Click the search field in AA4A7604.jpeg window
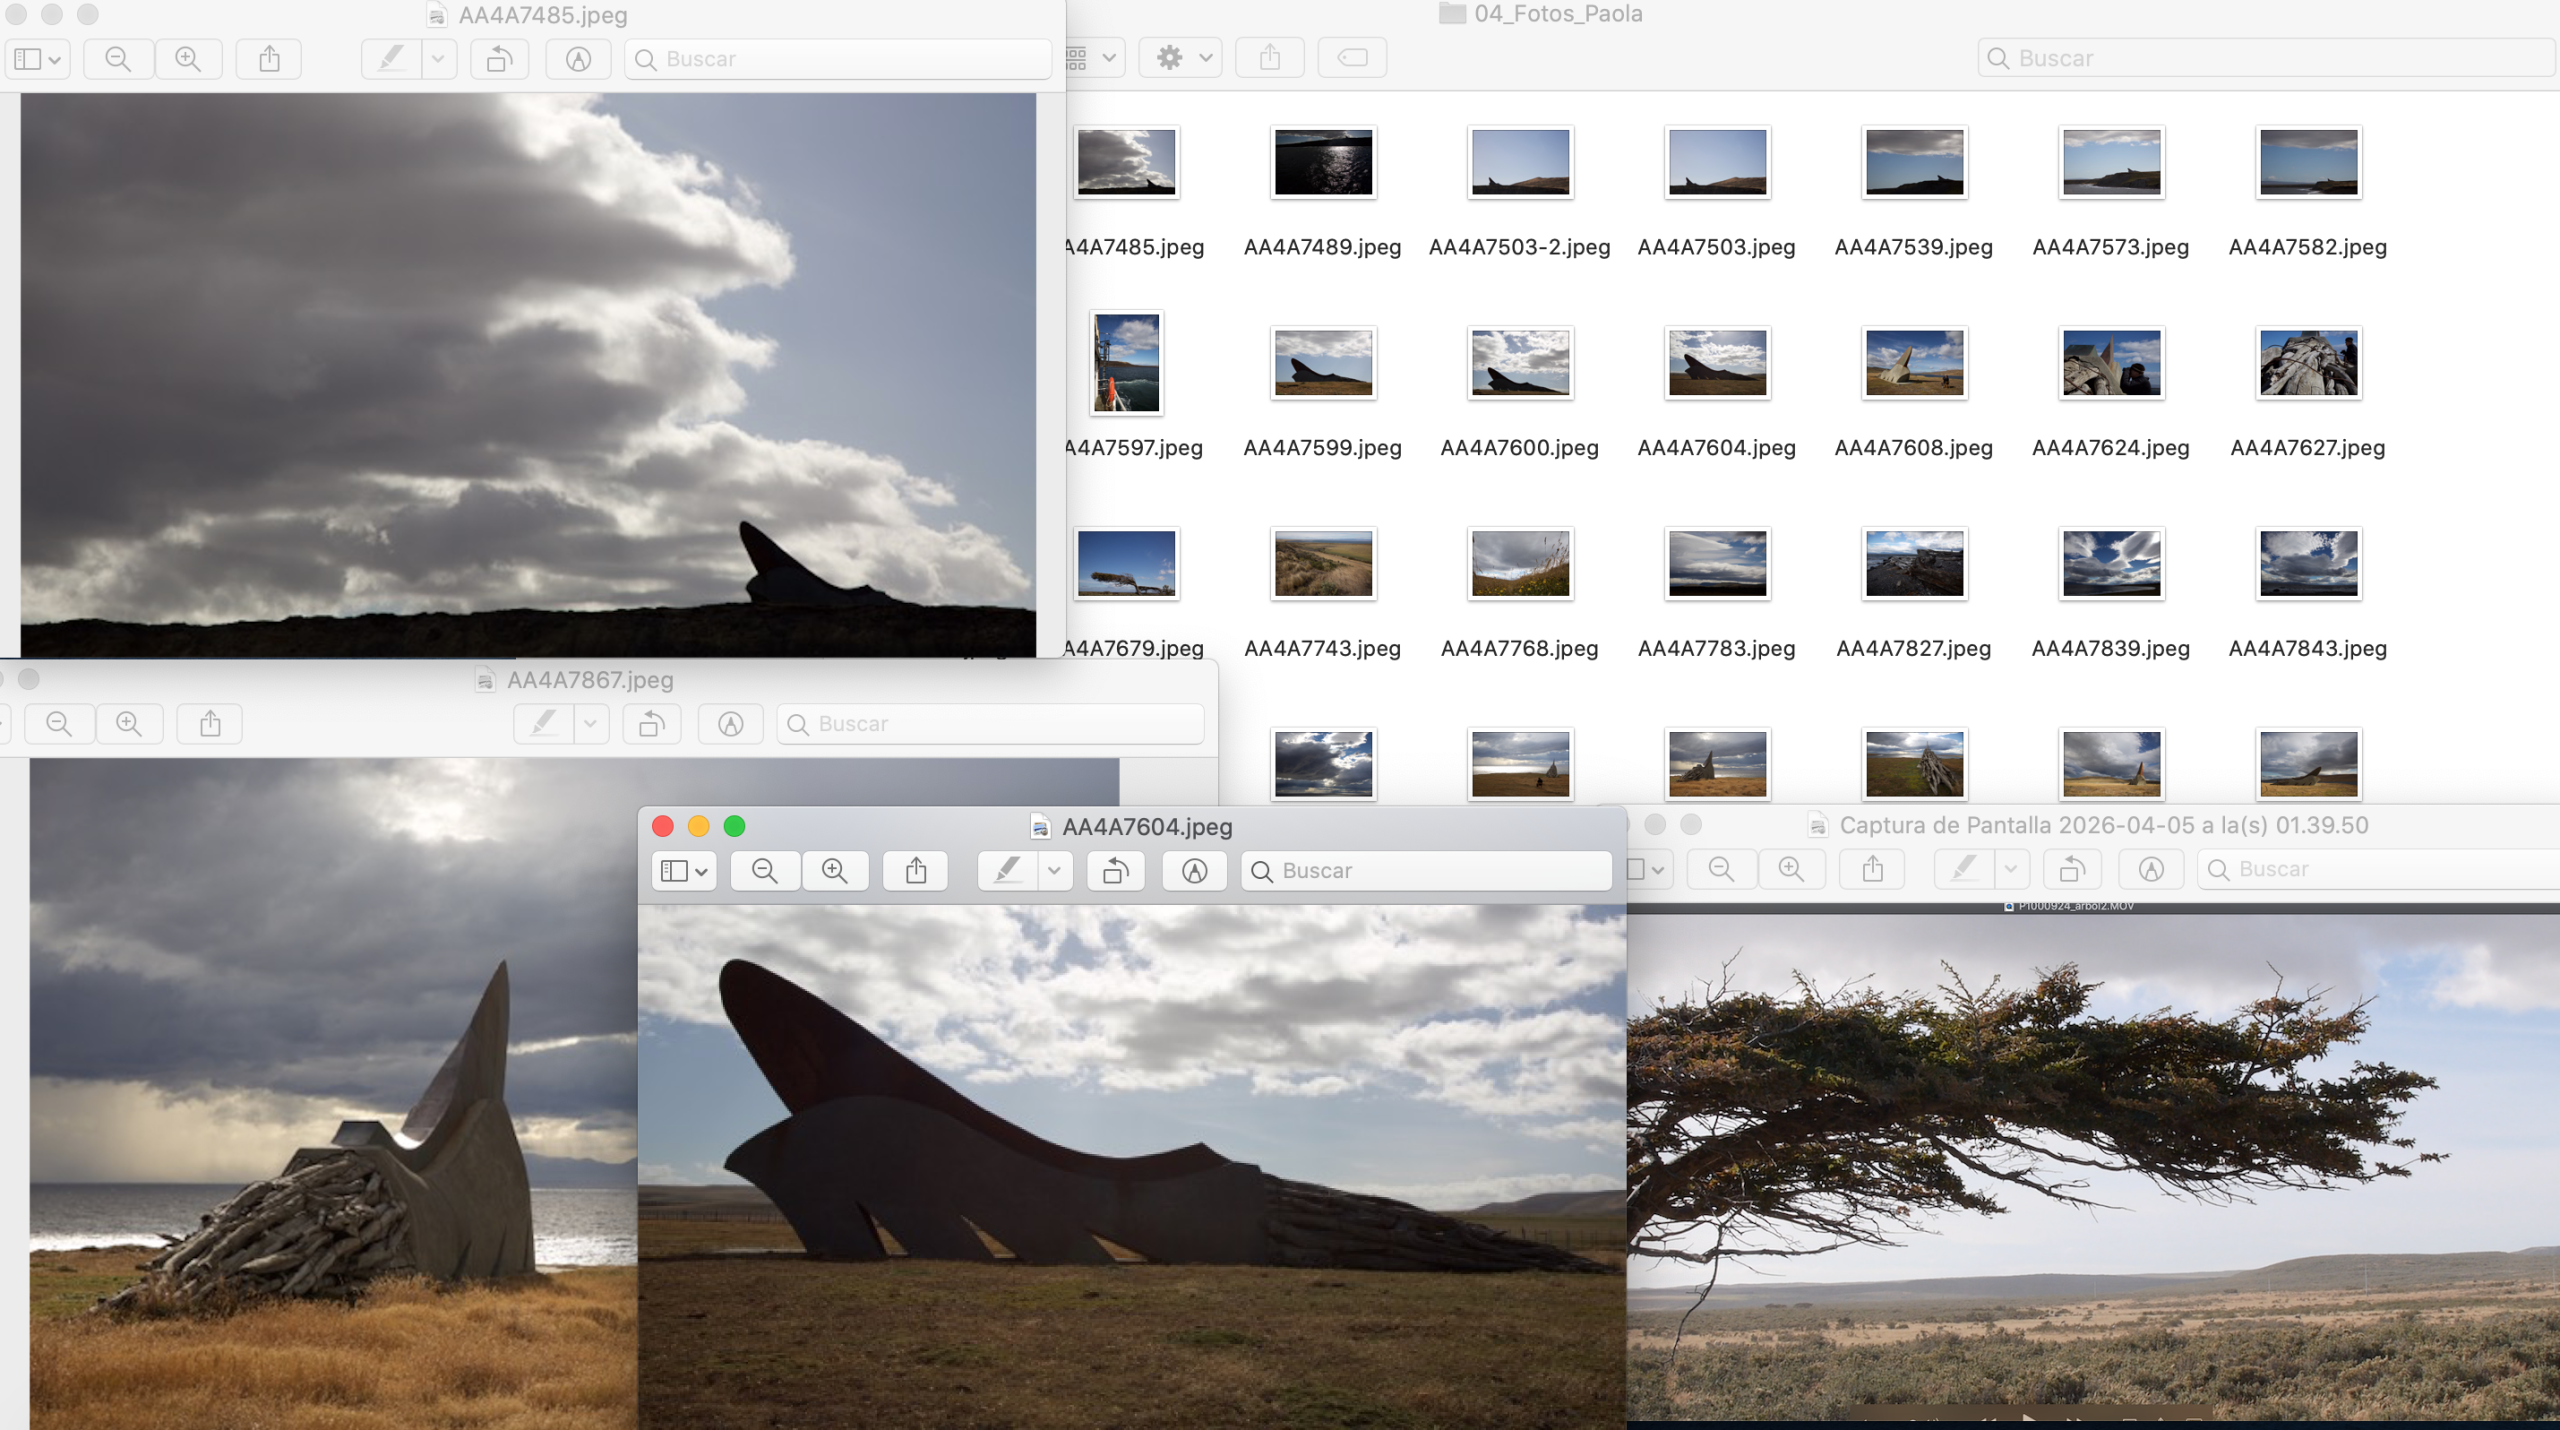Screen dimensions: 2560x1430 pos(1426,871)
